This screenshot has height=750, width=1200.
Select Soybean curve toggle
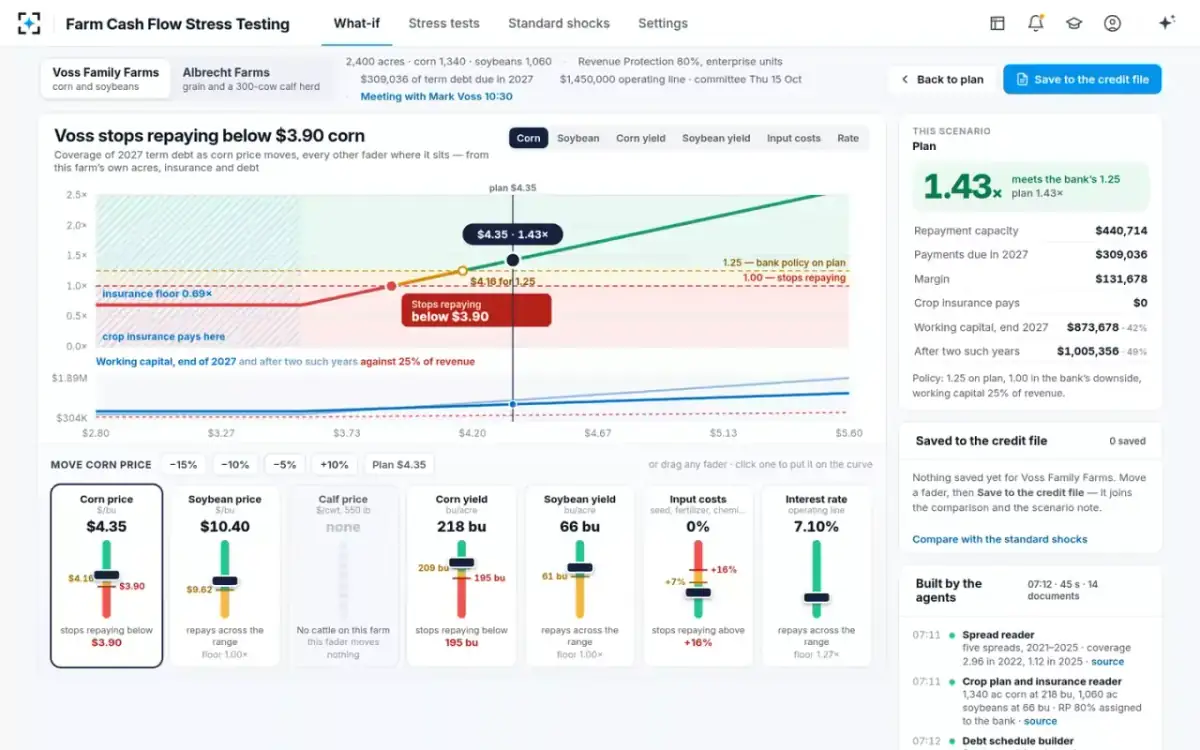tap(578, 138)
